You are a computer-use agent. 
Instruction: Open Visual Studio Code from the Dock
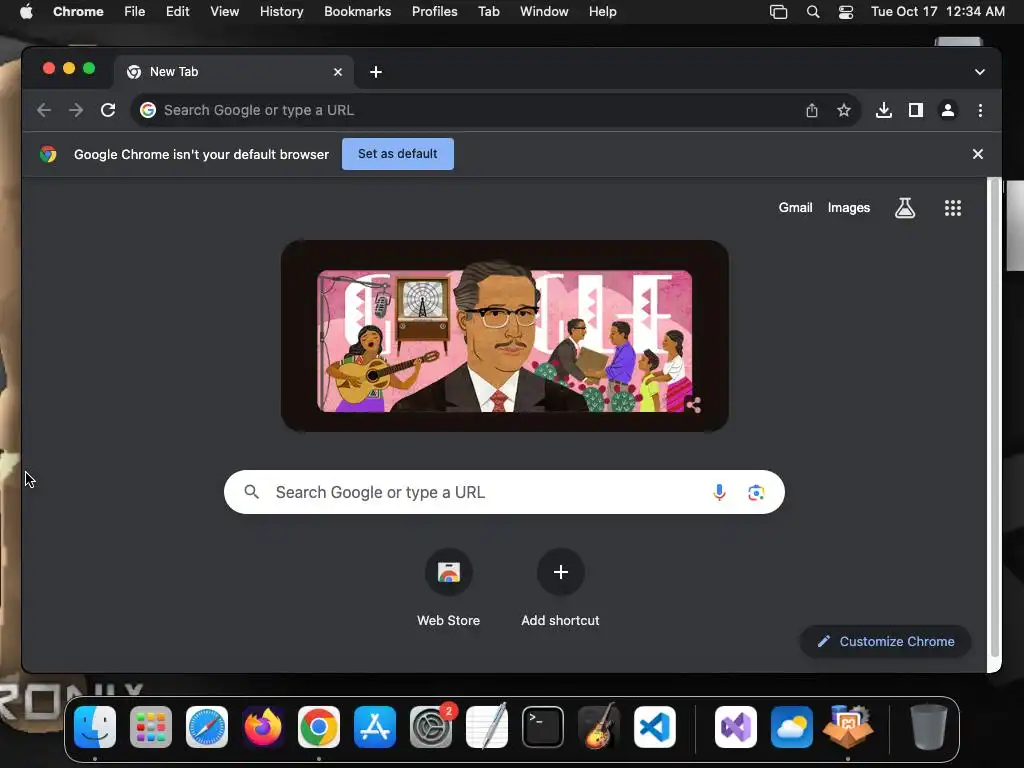click(x=654, y=727)
